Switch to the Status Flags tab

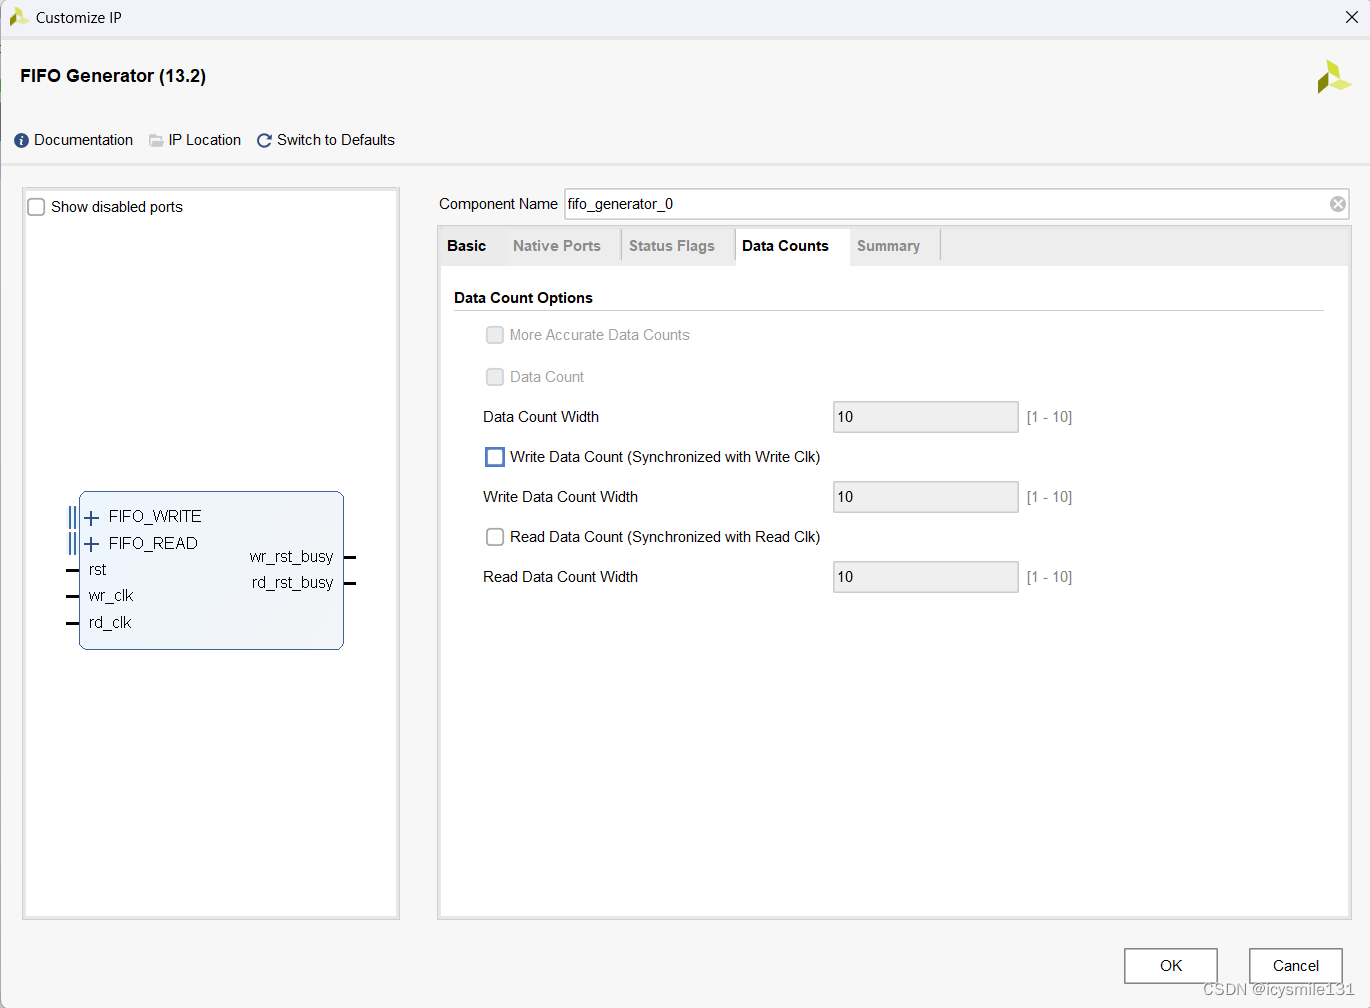click(671, 246)
